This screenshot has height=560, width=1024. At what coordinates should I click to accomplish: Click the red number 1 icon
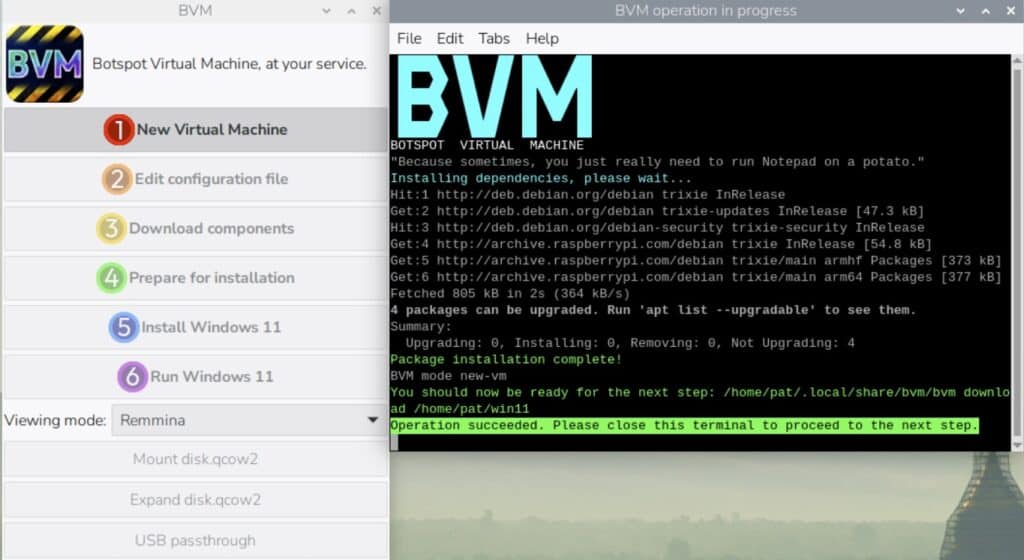point(119,130)
